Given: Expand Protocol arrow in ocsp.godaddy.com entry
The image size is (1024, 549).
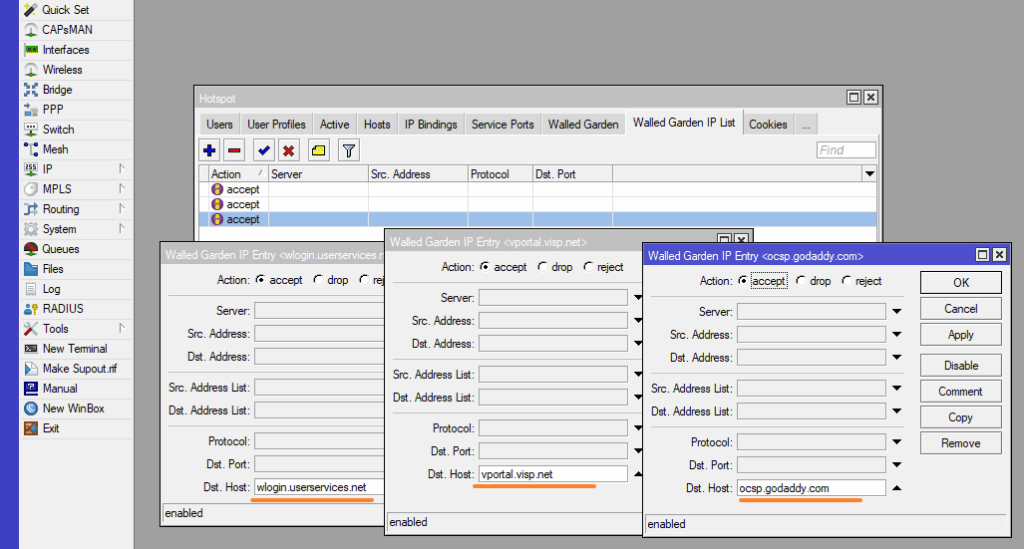Looking at the screenshot, I should [x=897, y=442].
